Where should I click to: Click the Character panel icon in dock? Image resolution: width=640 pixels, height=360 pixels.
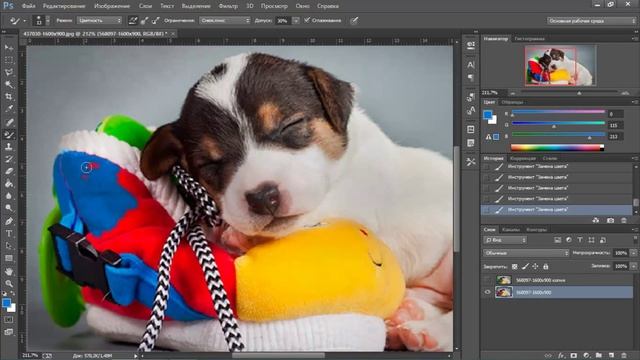[471, 64]
